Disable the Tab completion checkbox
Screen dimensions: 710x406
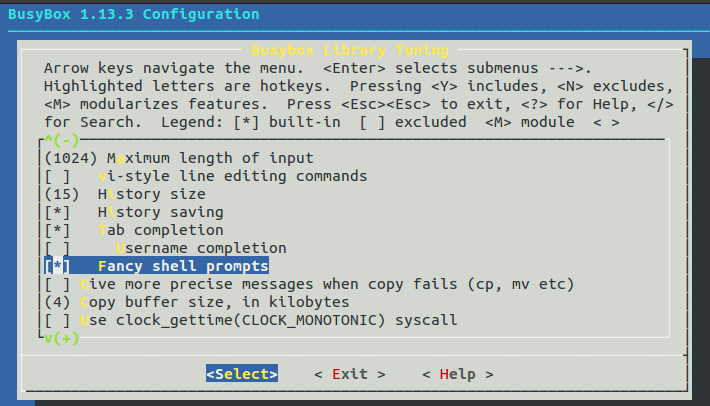click(x=58, y=230)
